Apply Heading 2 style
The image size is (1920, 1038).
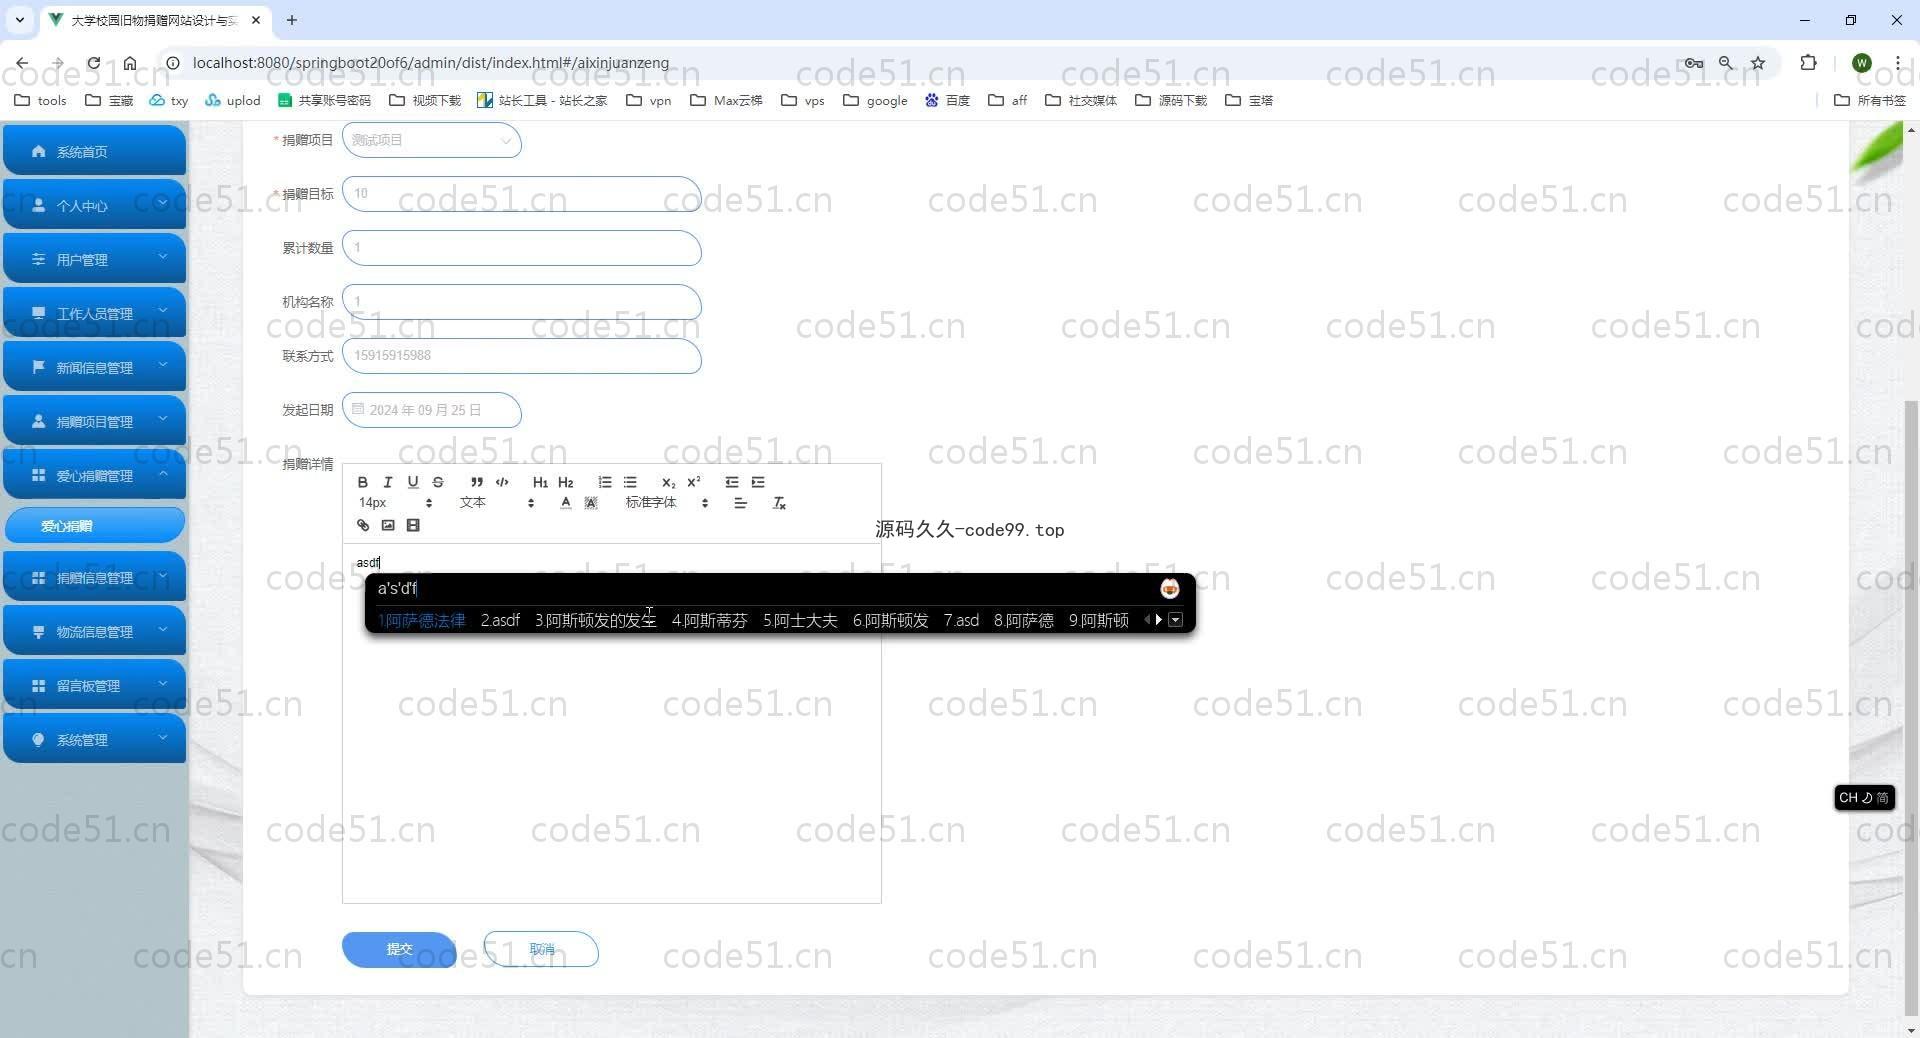tap(565, 482)
